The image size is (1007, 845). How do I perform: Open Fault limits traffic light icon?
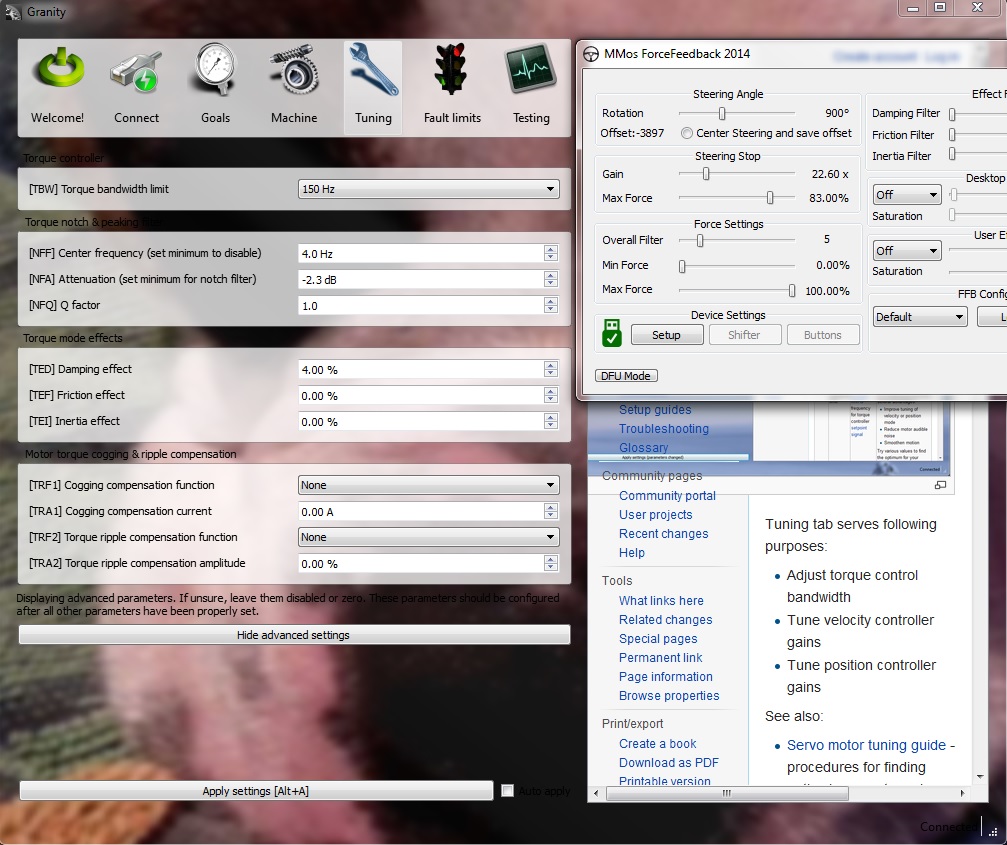(x=452, y=87)
